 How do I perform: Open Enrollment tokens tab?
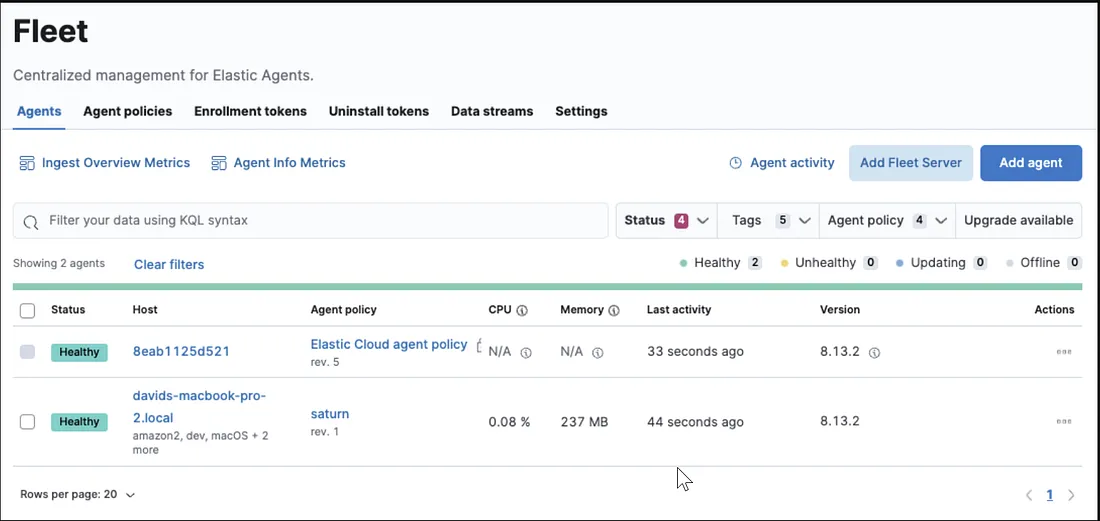pos(250,111)
